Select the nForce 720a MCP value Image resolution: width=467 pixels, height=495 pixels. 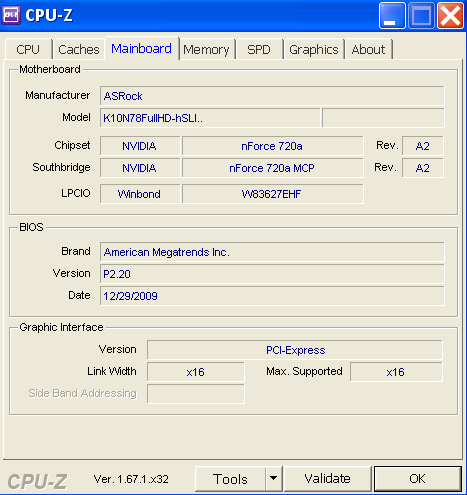pos(272,168)
